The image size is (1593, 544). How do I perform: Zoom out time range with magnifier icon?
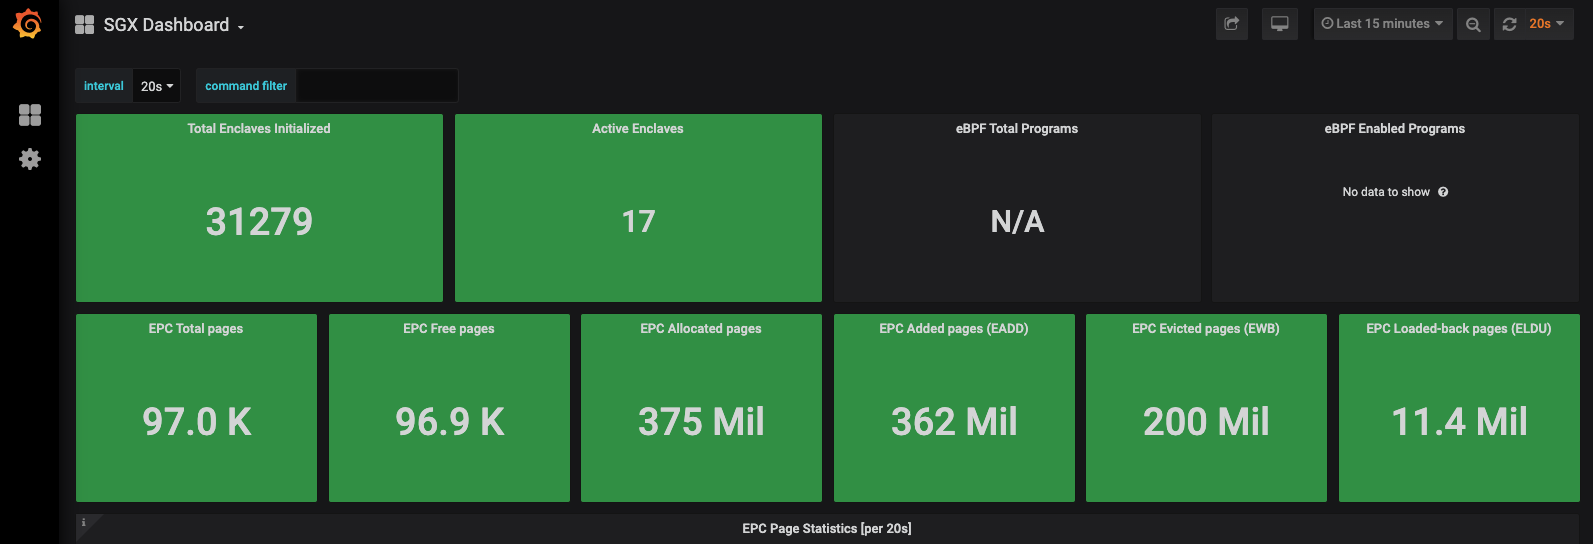point(1473,24)
